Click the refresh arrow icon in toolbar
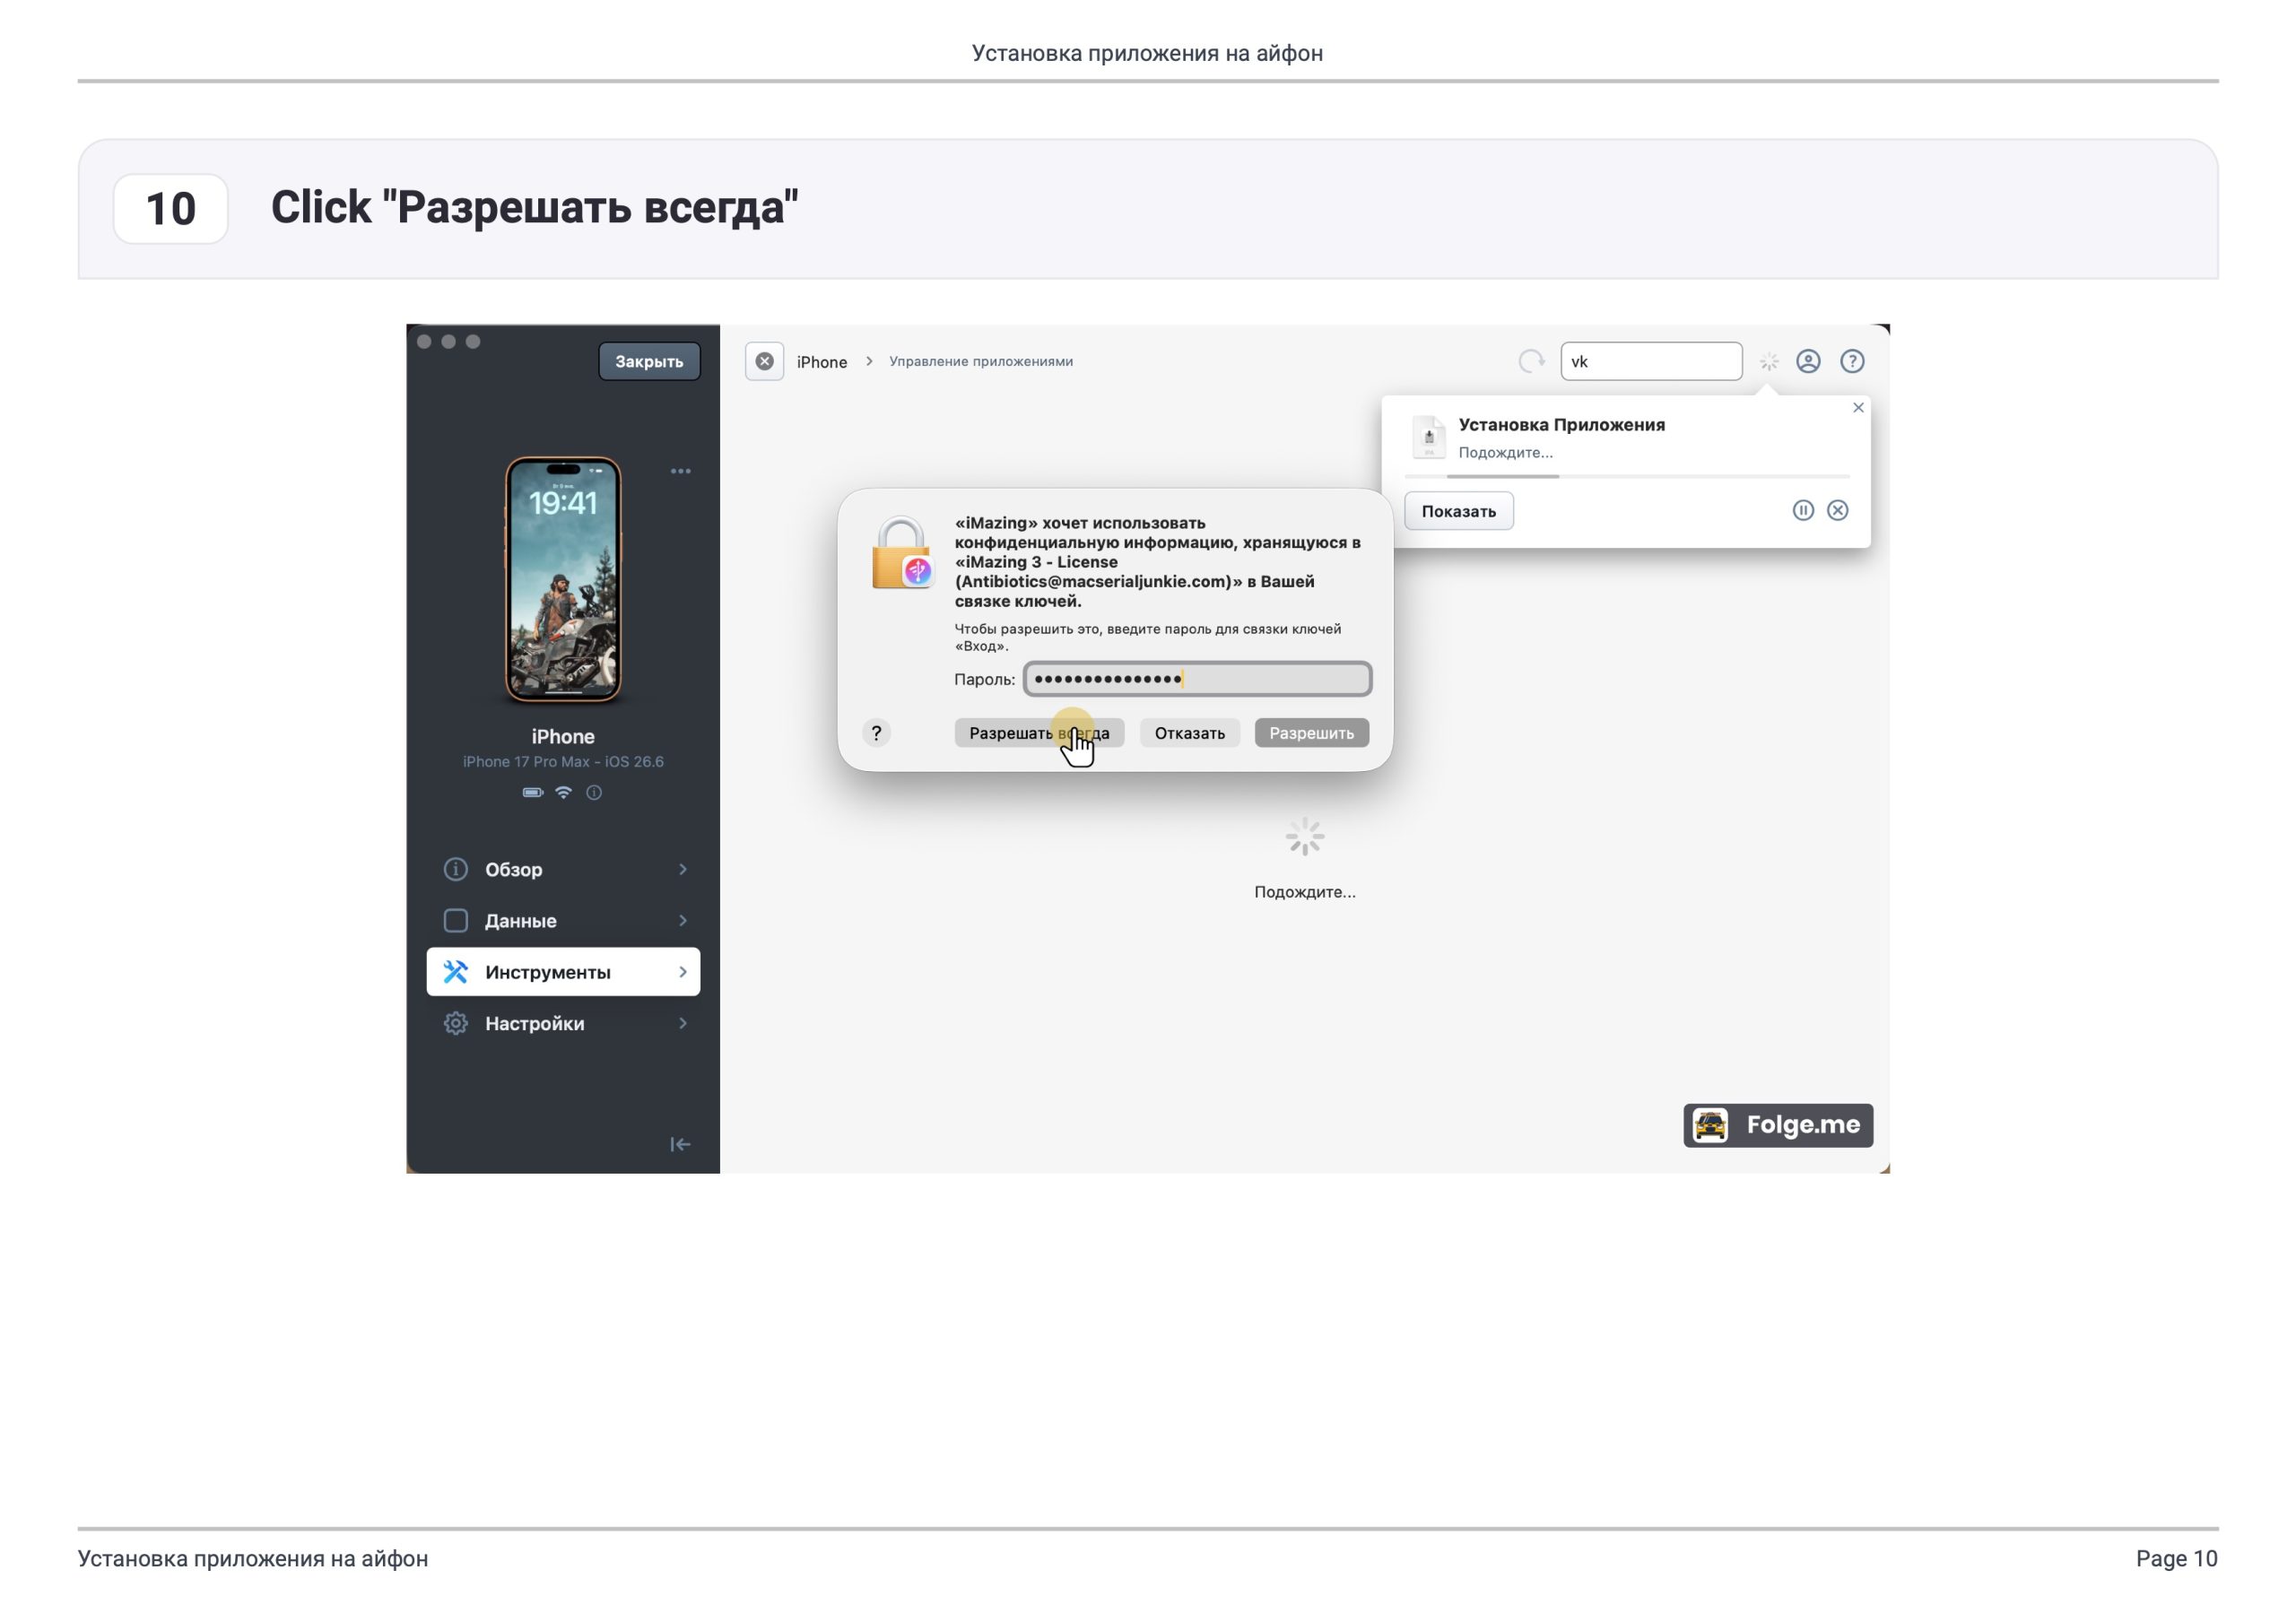Viewport: 2296px width, 1622px height. point(1531,361)
